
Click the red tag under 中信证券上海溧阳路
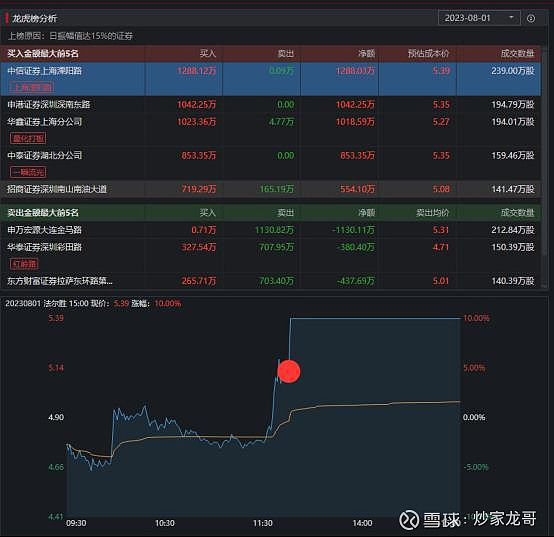(x=32, y=87)
